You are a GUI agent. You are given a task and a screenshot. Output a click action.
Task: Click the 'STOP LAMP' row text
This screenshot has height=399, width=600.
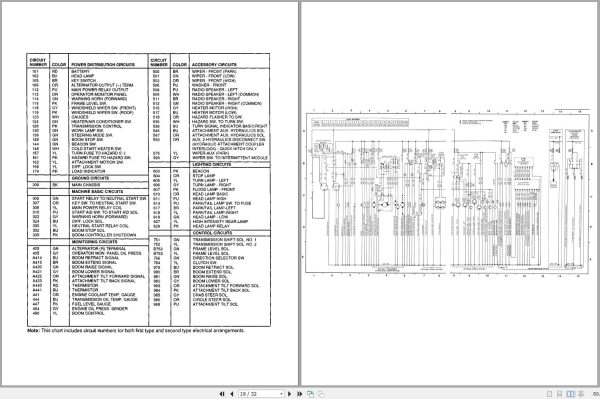pos(204,176)
